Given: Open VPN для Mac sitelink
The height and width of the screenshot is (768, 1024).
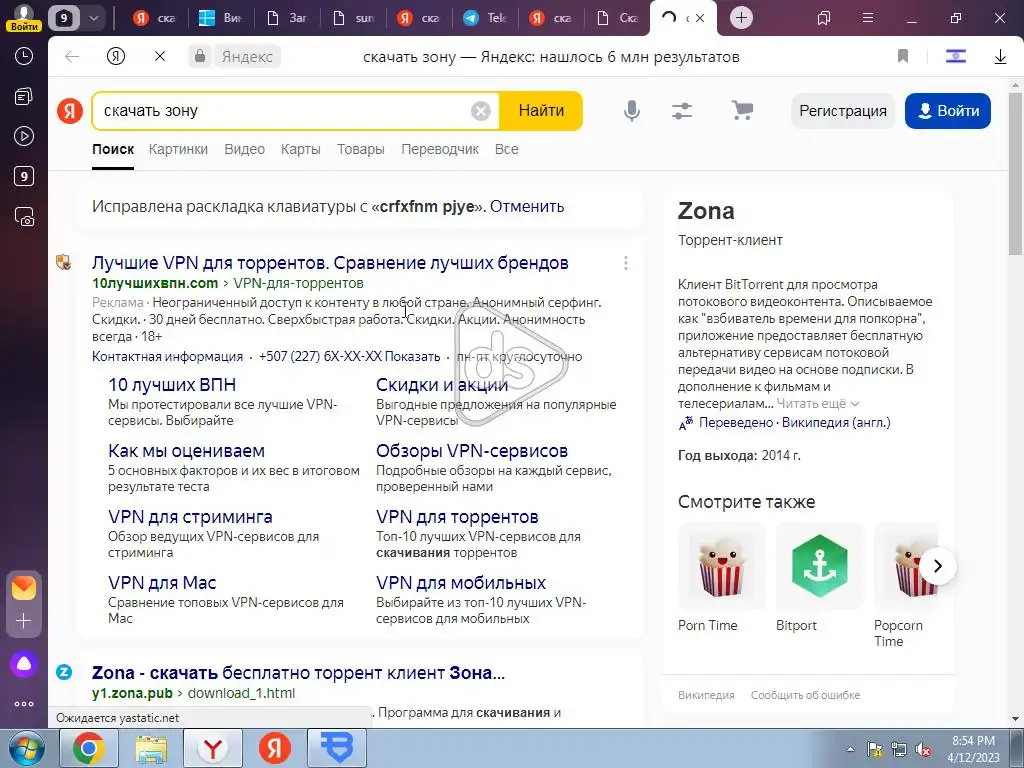Looking at the screenshot, I should pyautogui.click(x=162, y=583).
